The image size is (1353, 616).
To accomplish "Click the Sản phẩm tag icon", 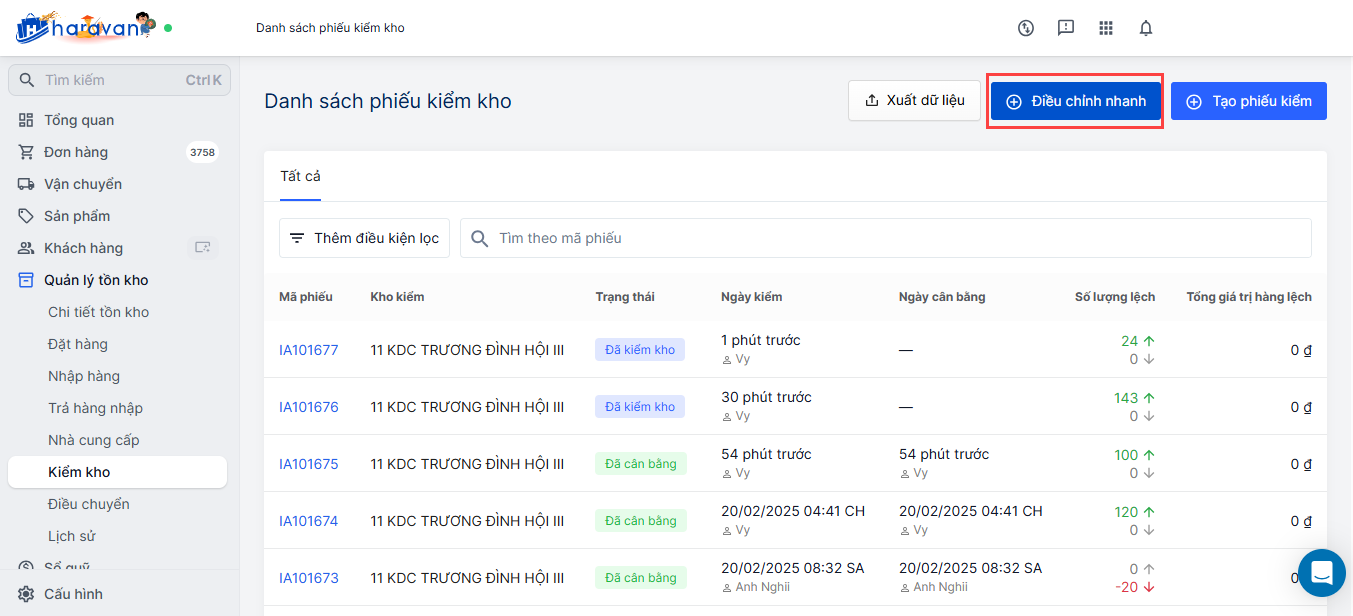I will point(26,216).
